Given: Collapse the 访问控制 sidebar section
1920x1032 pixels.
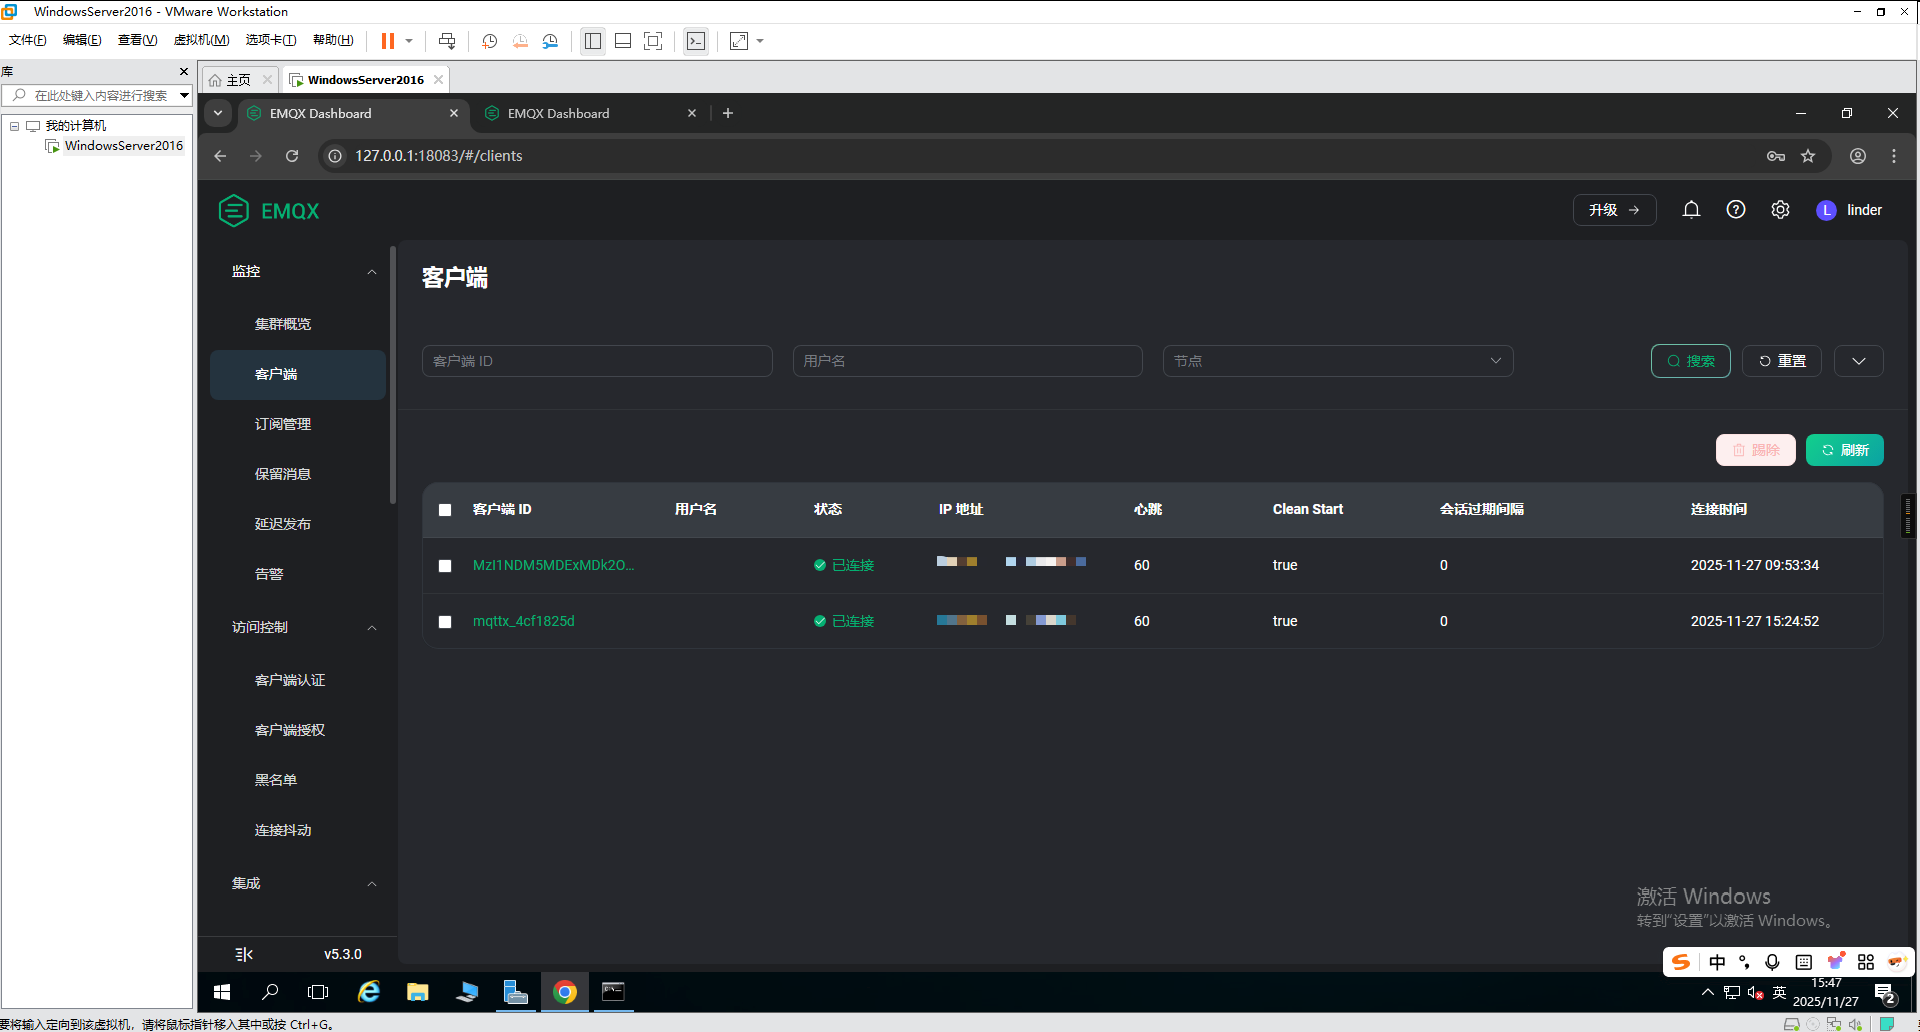Looking at the screenshot, I should pos(372,628).
